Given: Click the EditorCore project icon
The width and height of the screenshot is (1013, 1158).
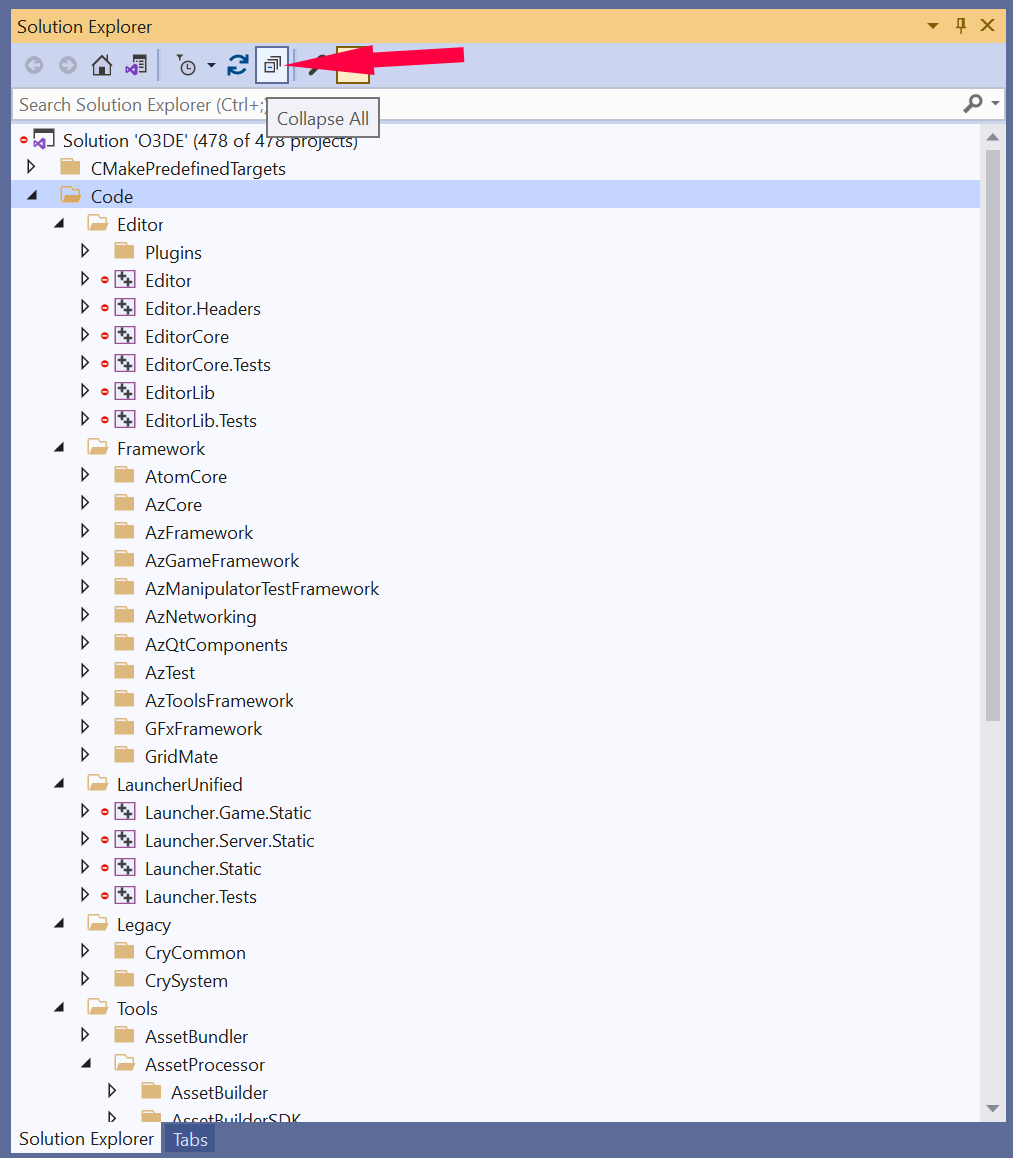Looking at the screenshot, I should click(x=125, y=335).
